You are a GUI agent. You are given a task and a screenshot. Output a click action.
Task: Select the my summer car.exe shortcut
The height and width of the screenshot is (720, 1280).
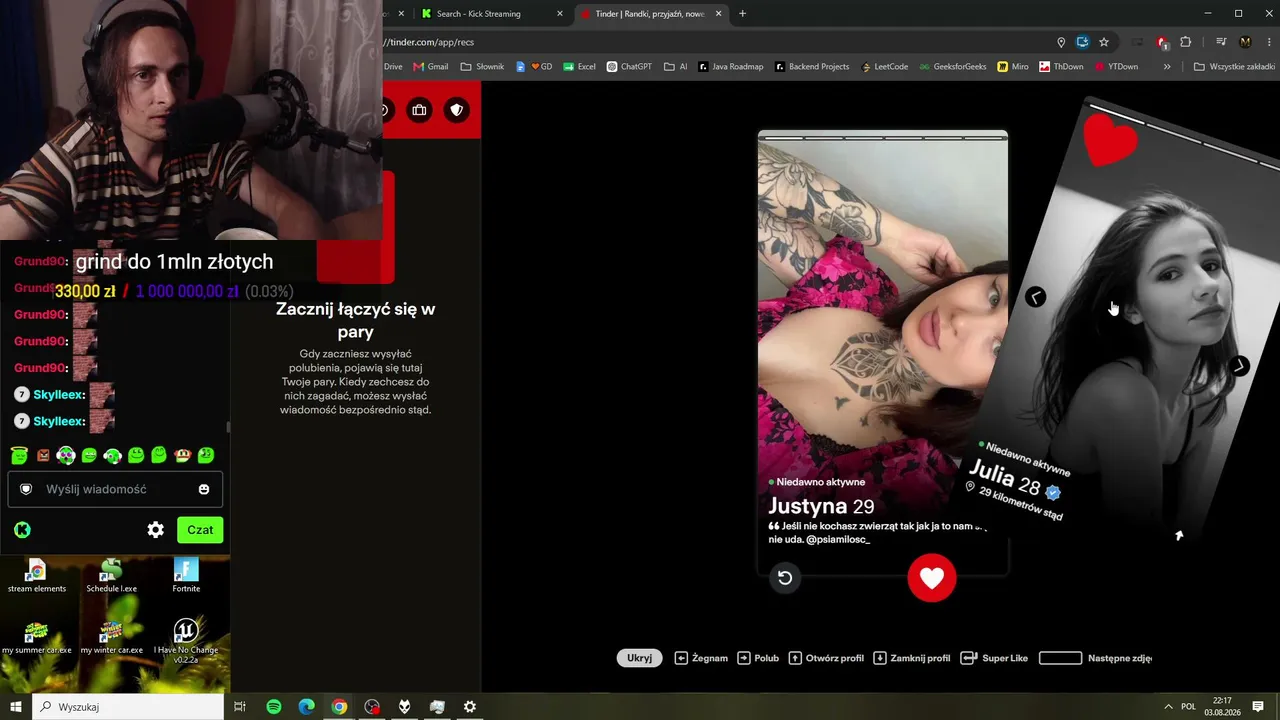tap(37, 638)
